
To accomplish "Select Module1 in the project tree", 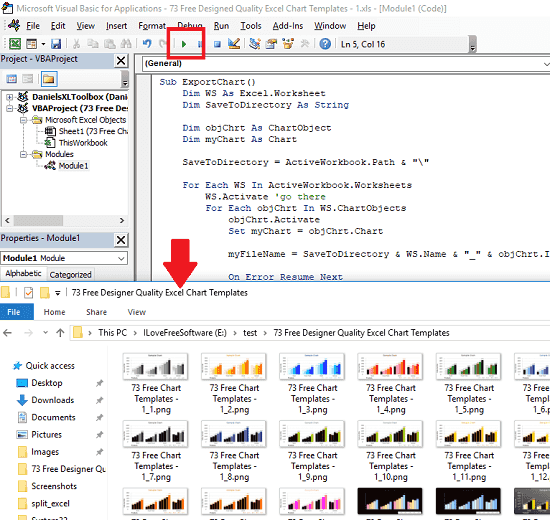I will [x=73, y=166].
